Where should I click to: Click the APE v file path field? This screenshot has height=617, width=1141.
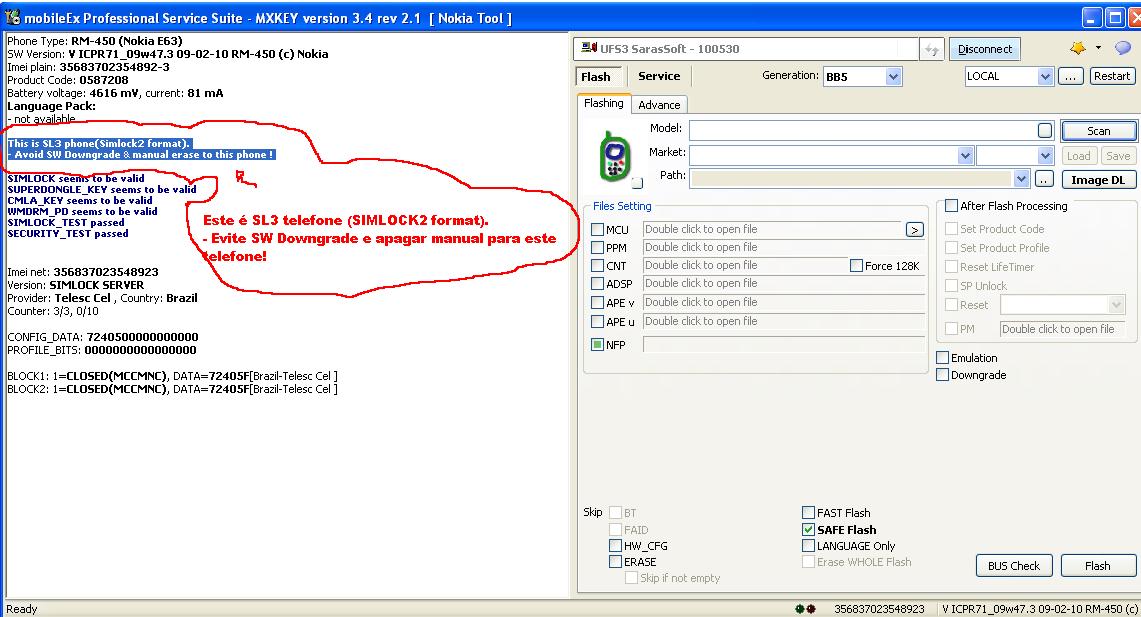click(784, 303)
